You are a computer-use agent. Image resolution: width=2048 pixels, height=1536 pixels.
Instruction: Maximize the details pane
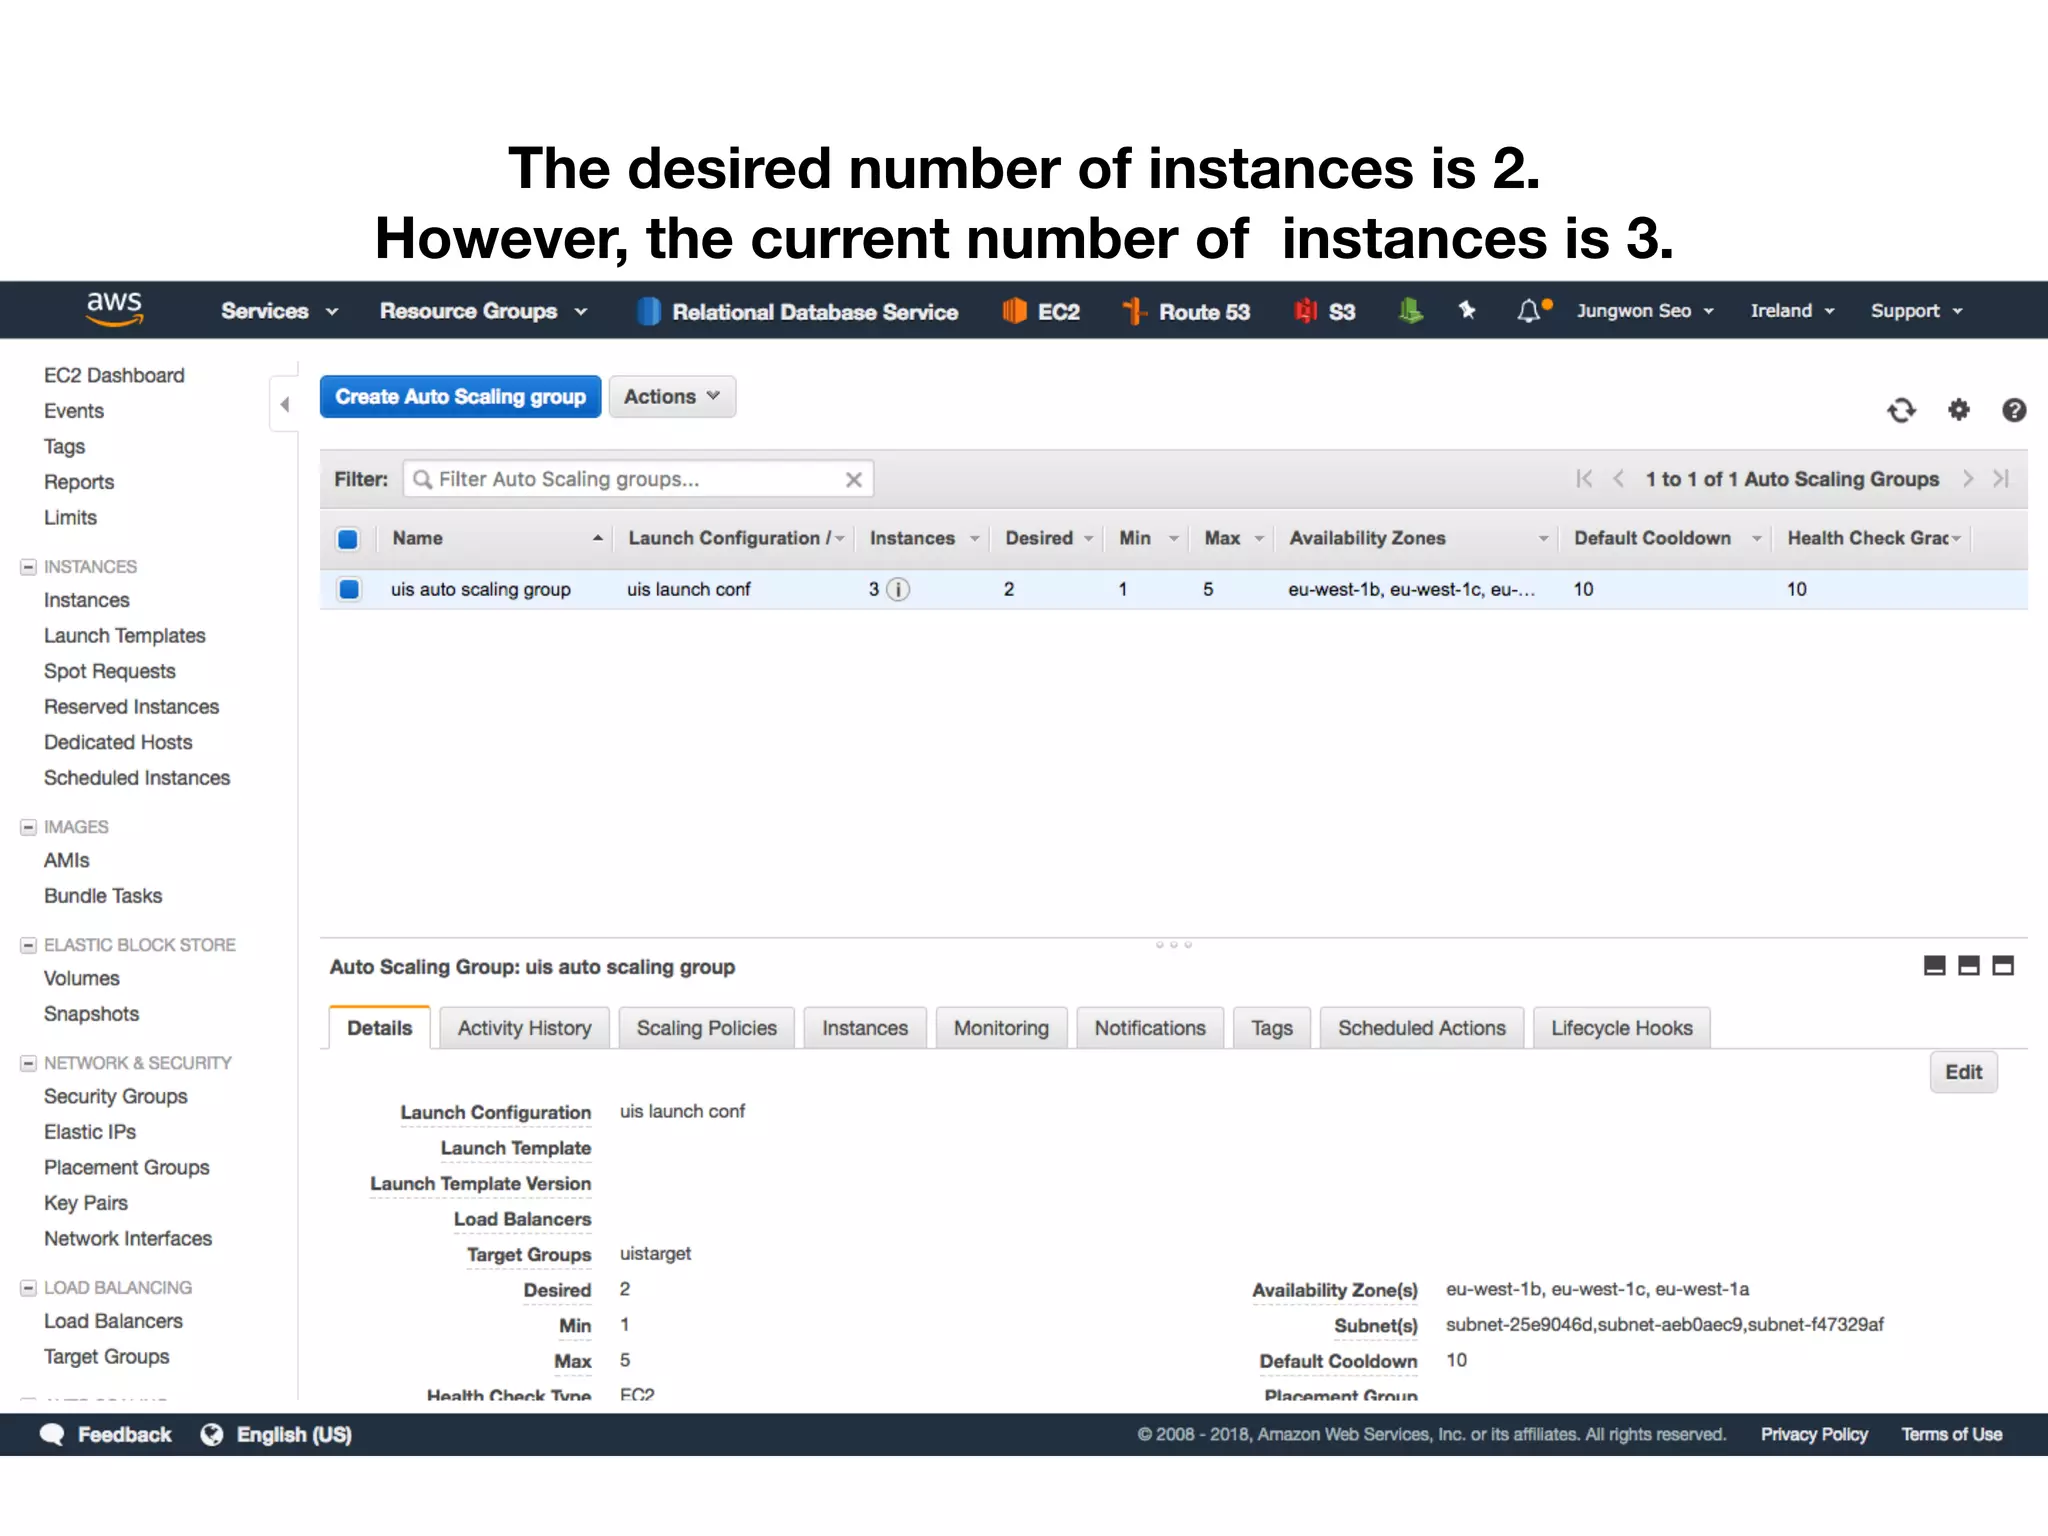pos(2003,965)
